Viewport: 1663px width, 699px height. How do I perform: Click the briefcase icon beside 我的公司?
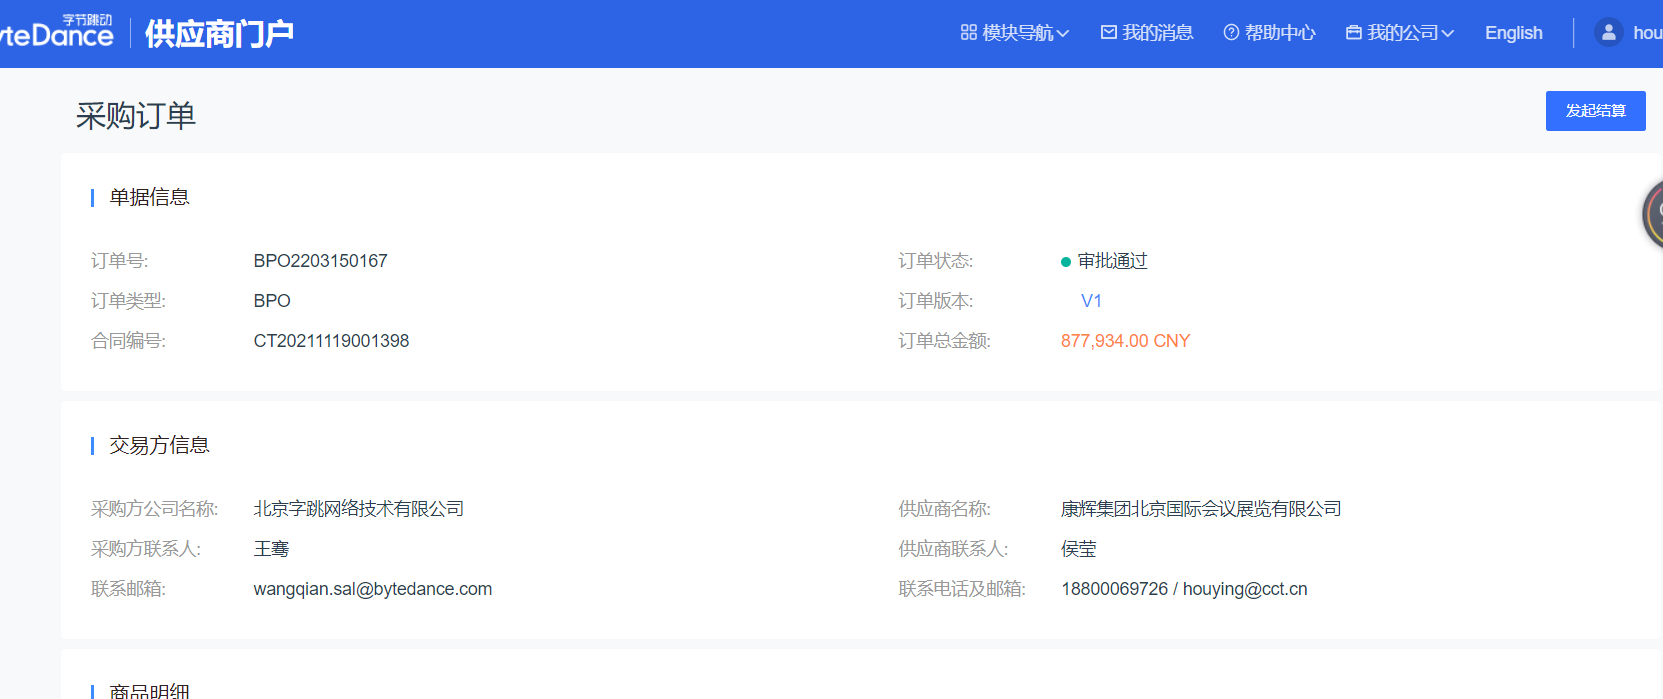(x=1353, y=33)
